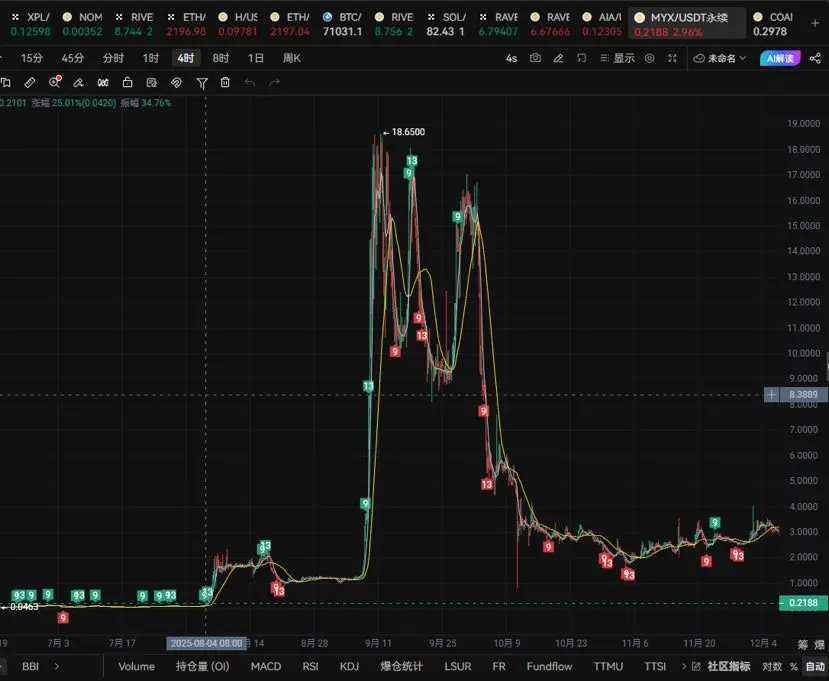Image resolution: width=829 pixels, height=681 pixels.
Task: Click the crop-shape tool at toolbar start
Action: click(5, 82)
